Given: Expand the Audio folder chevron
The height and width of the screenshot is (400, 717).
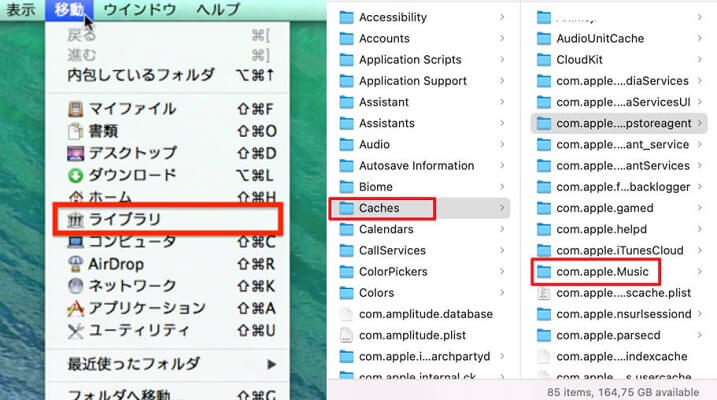Looking at the screenshot, I should [502, 144].
